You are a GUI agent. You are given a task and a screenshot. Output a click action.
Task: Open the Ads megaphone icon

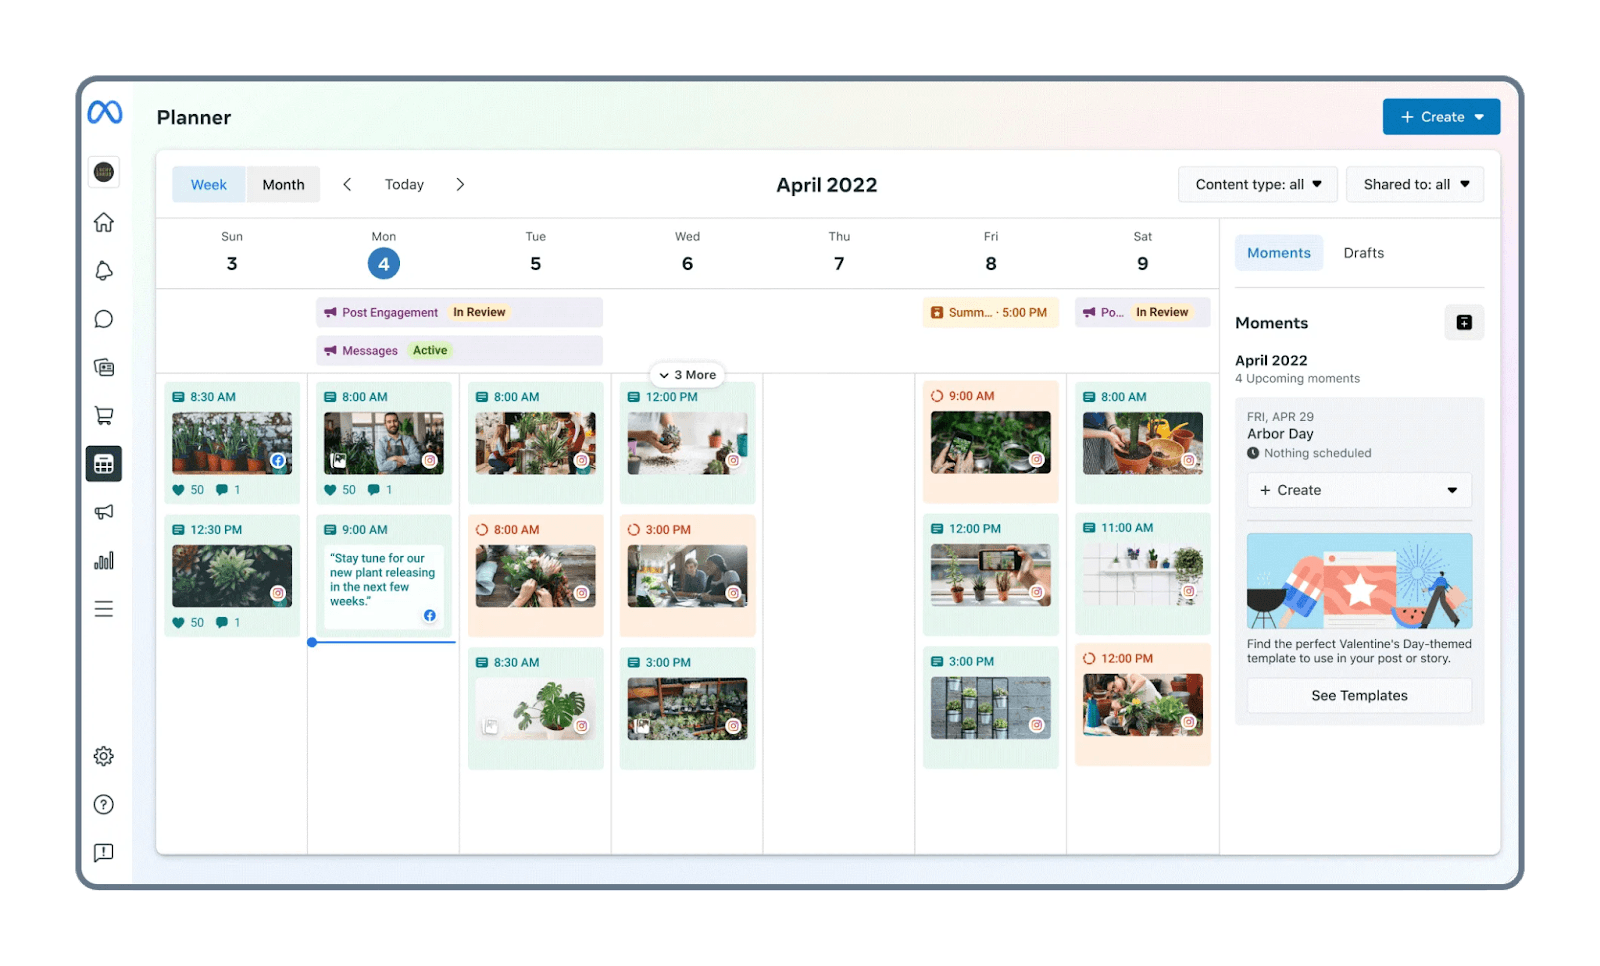point(104,512)
